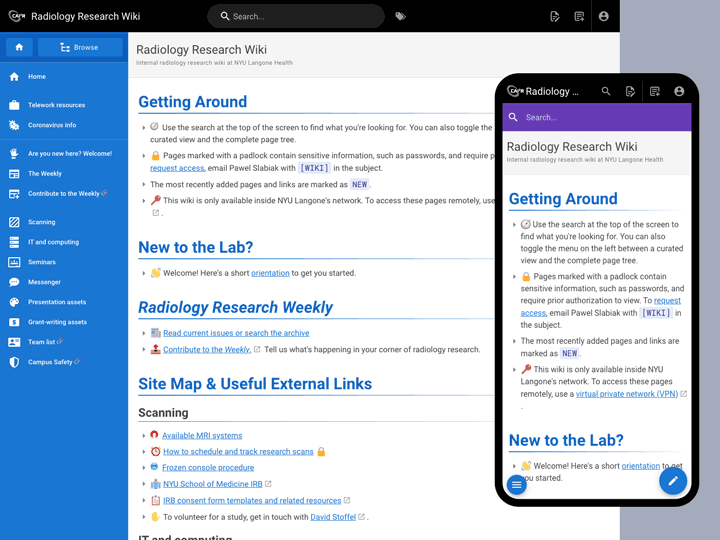Screen dimensions: 720x540
Task: Open Available MRI systems link
Action: (202, 435)
